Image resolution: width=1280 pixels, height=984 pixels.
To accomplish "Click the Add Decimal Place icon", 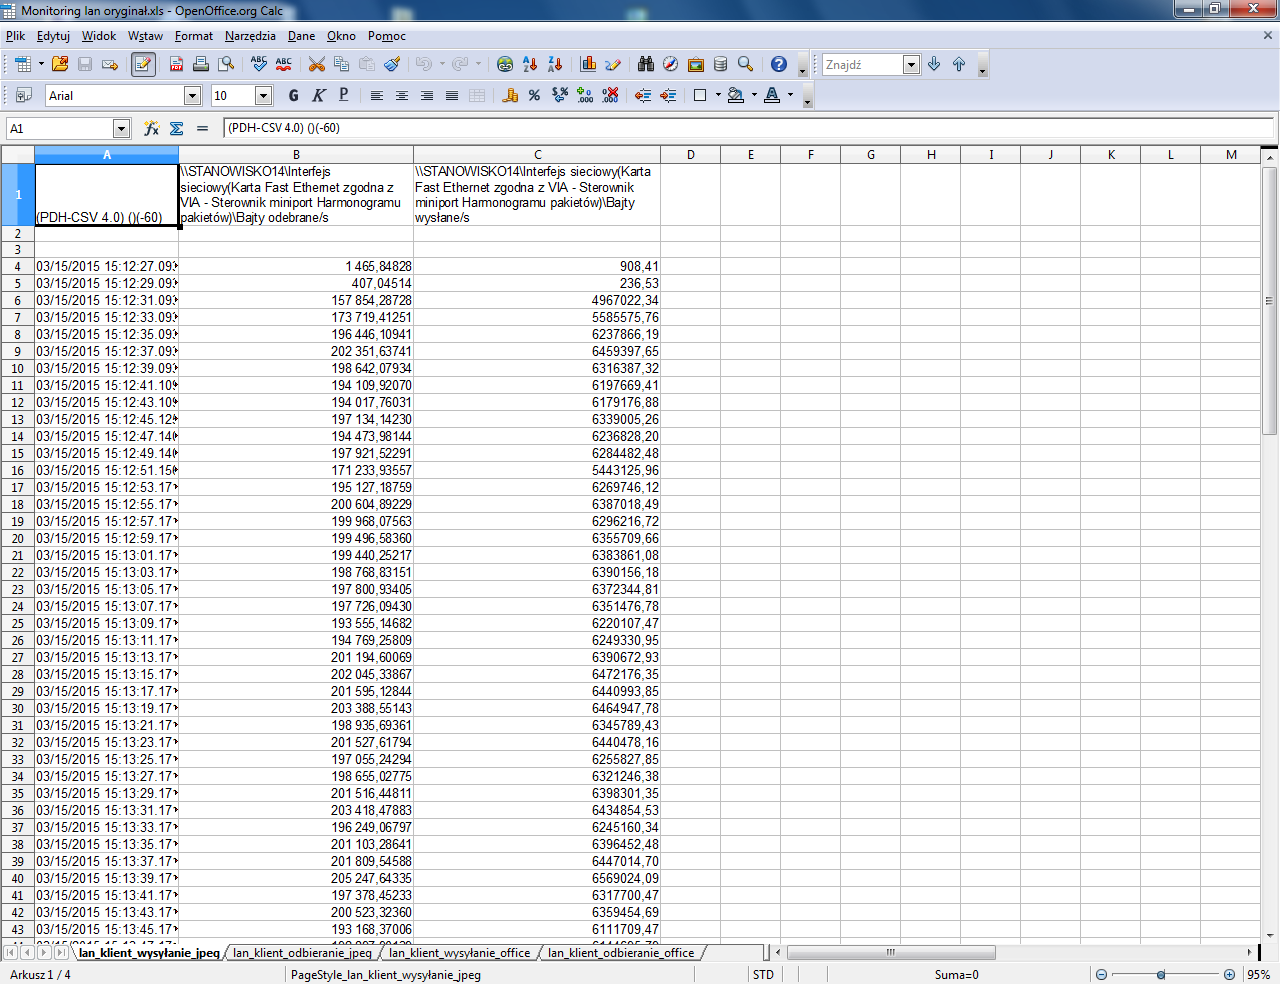I will coord(585,96).
